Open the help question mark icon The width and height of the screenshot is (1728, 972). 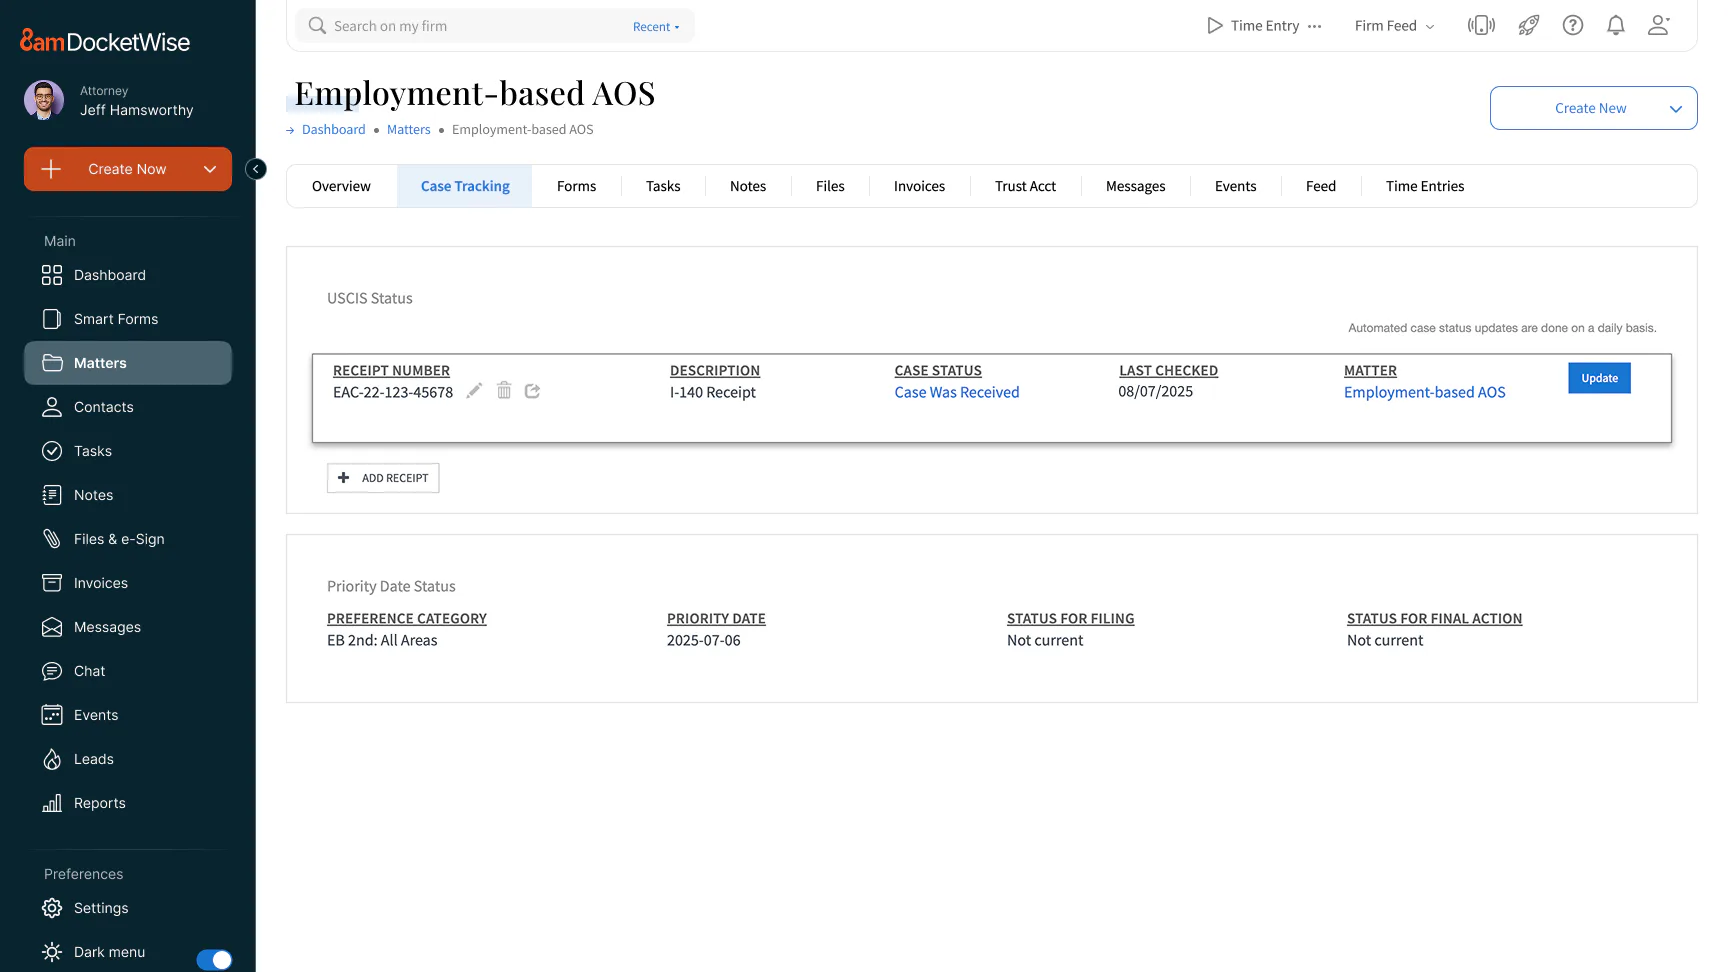tap(1572, 26)
